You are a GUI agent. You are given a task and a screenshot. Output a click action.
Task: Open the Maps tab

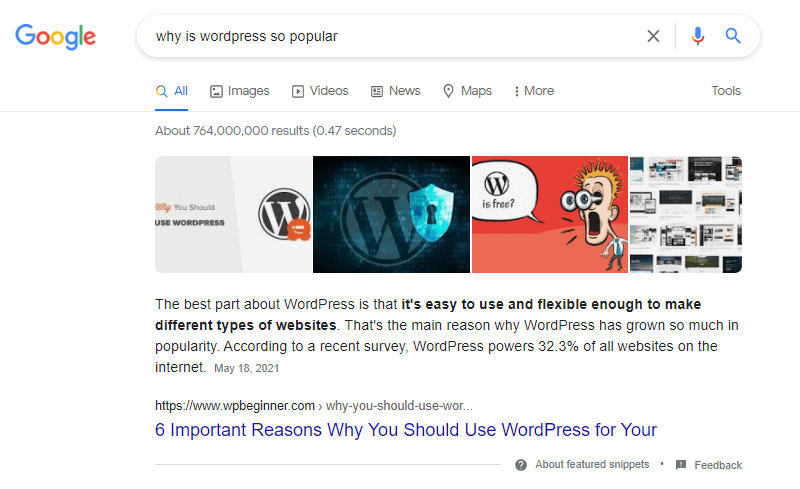467,91
